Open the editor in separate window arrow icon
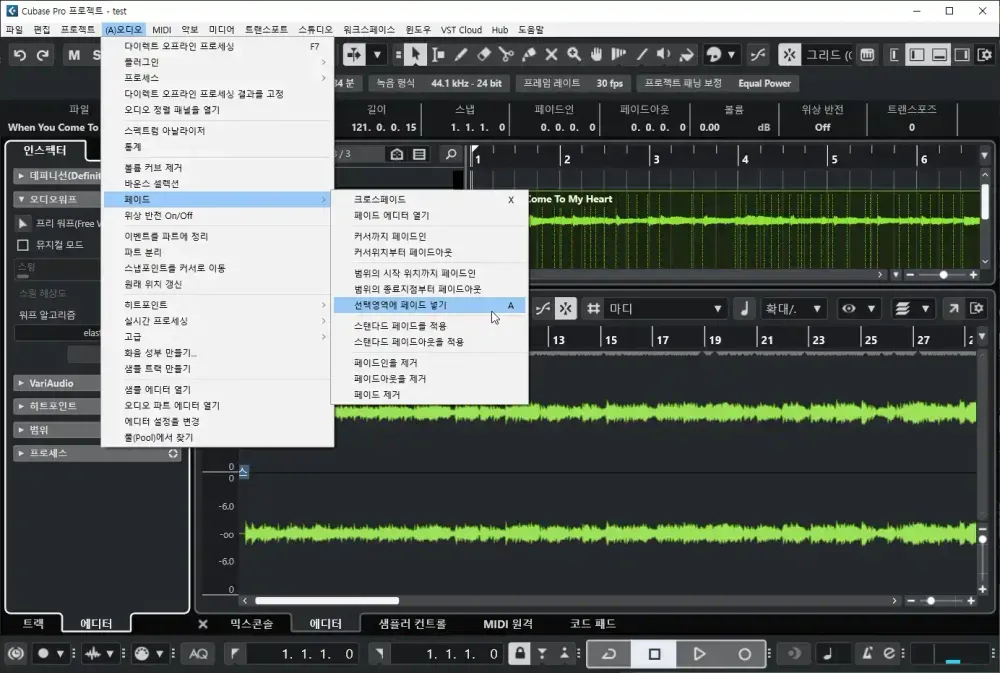This screenshot has width=1000, height=673. [x=953, y=309]
